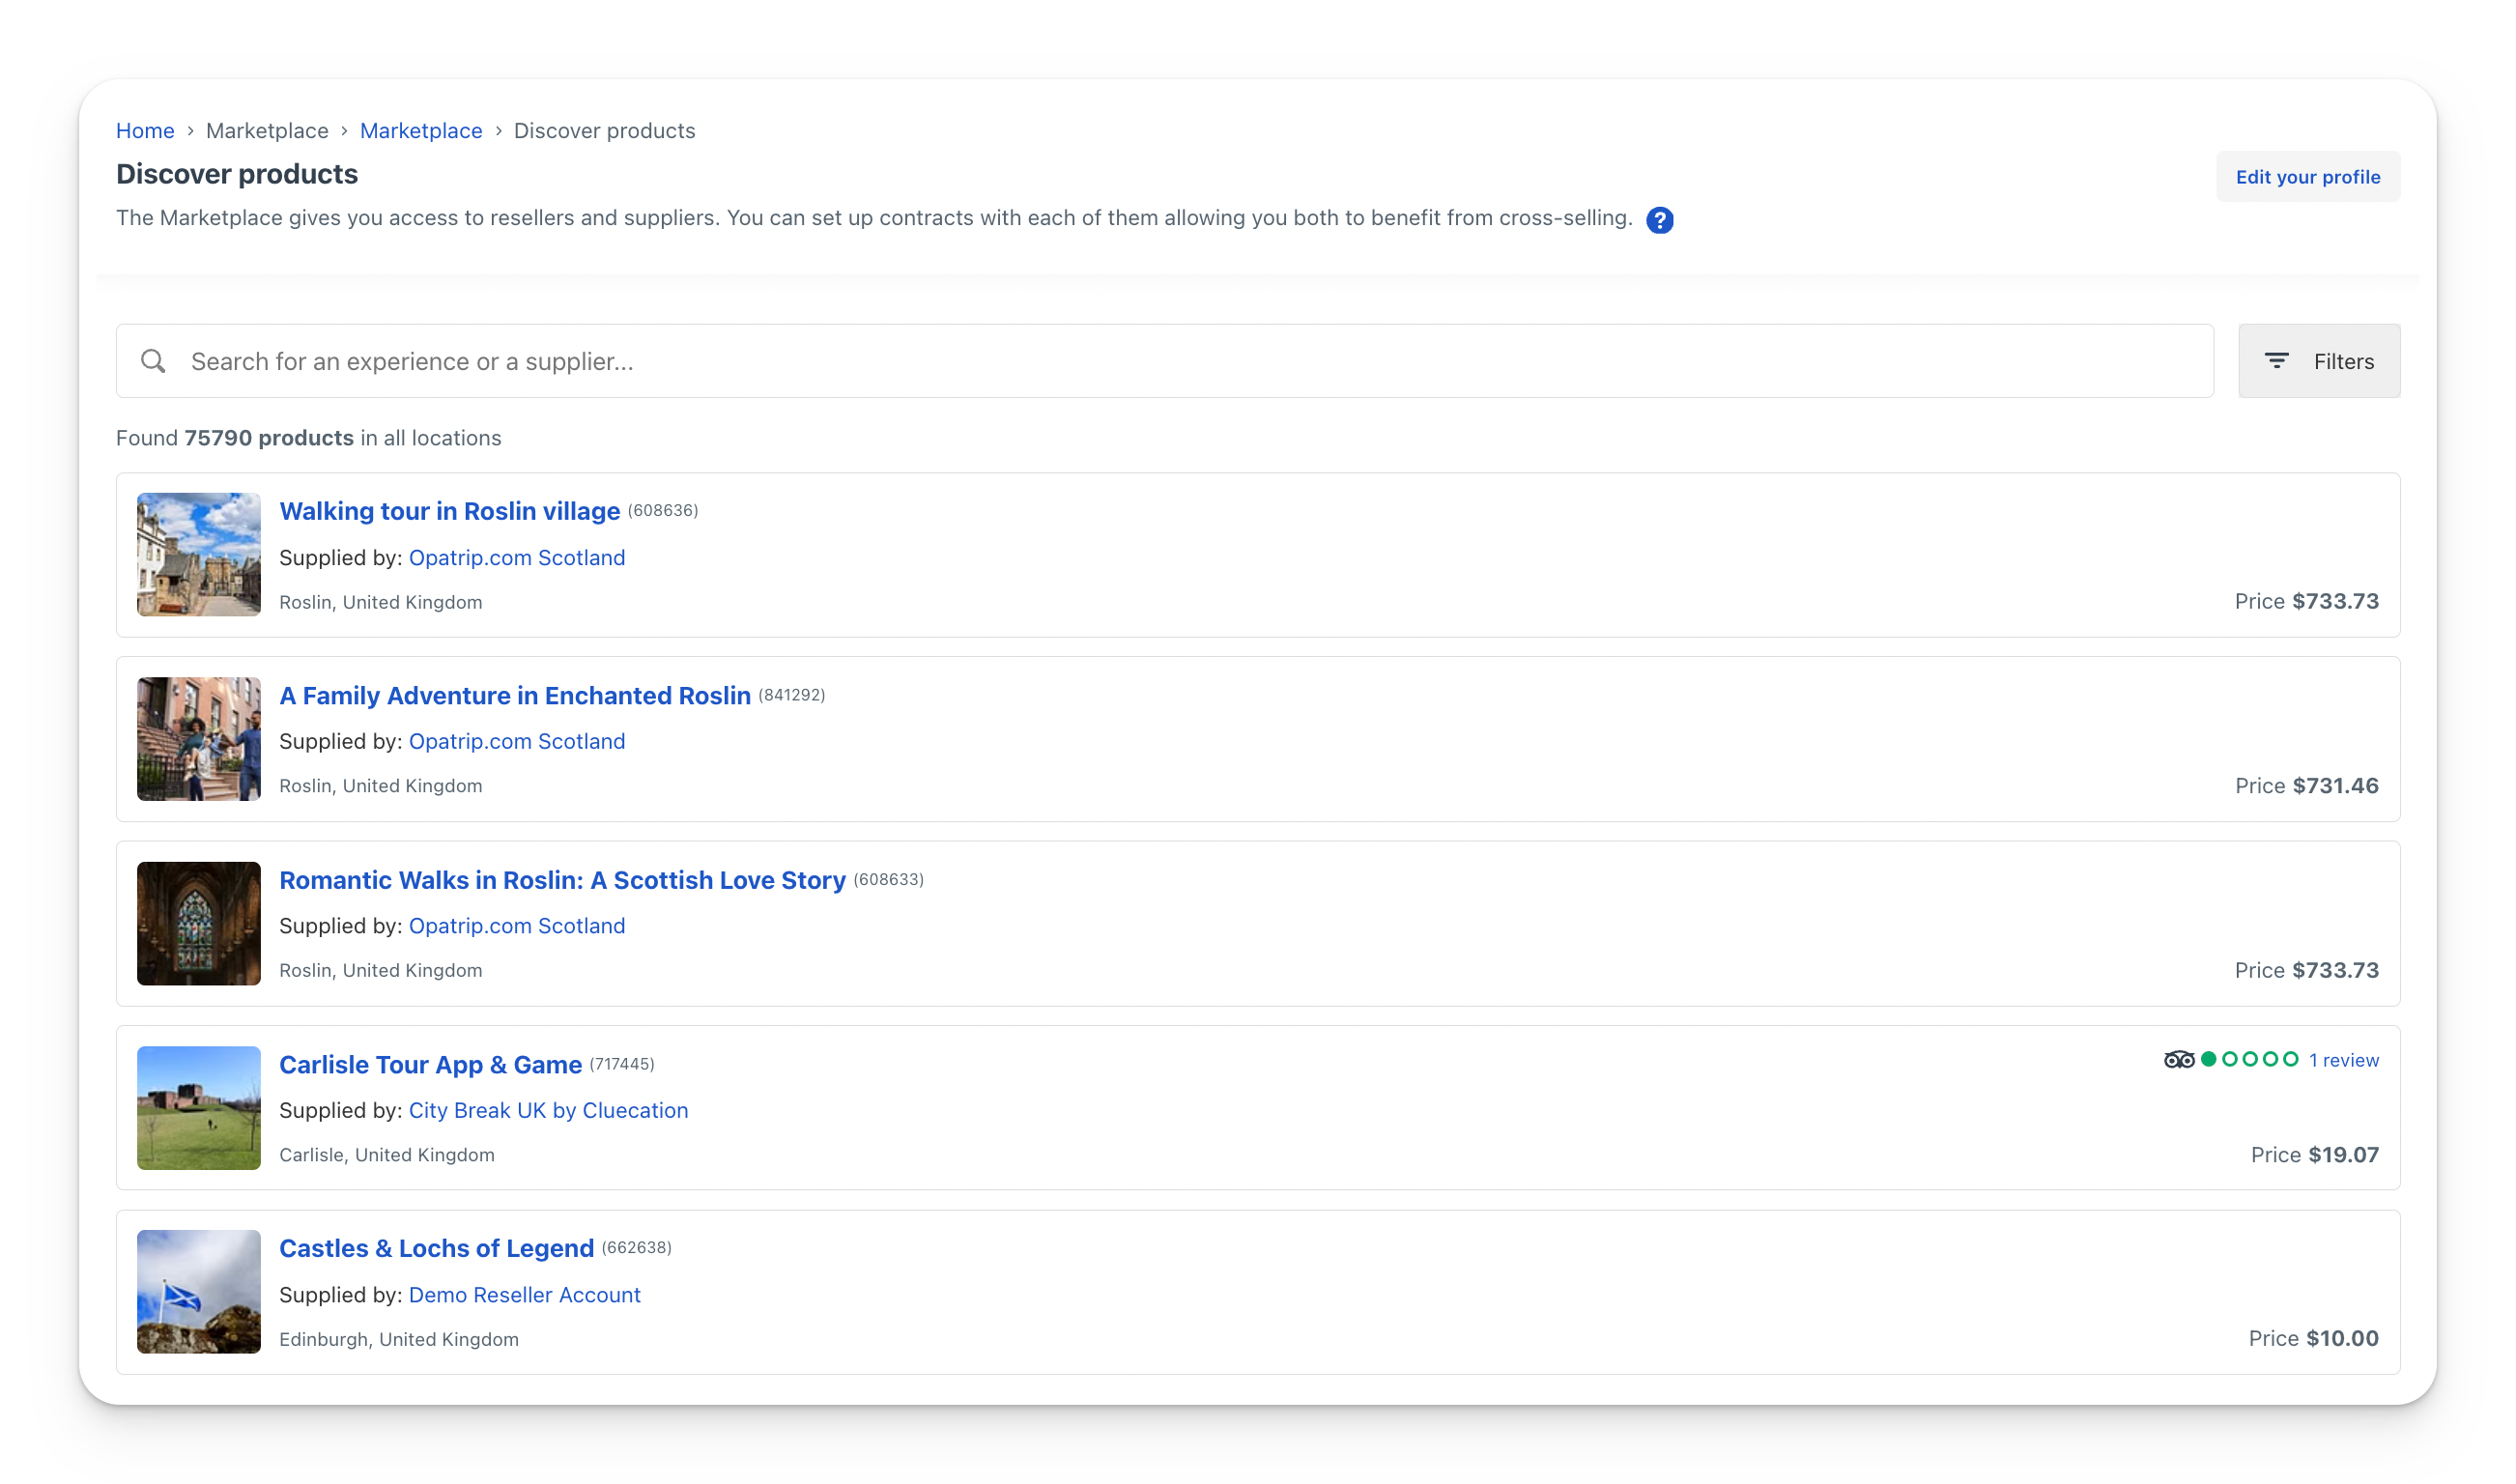
Task: Click the stained glass Romantic Walks thumbnail
Action: [199, 924]
